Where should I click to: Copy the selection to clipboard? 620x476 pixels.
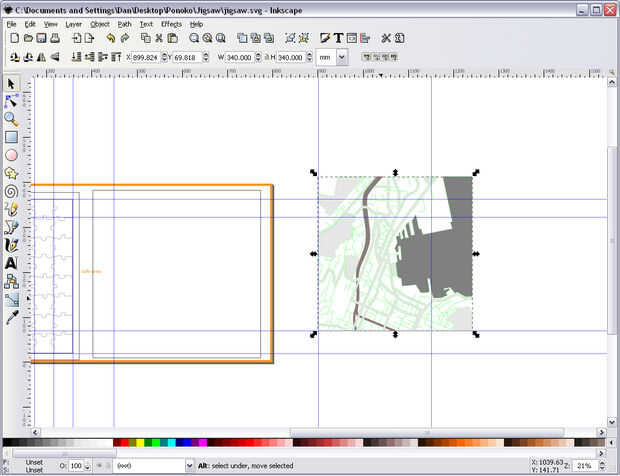coord(146,38)
